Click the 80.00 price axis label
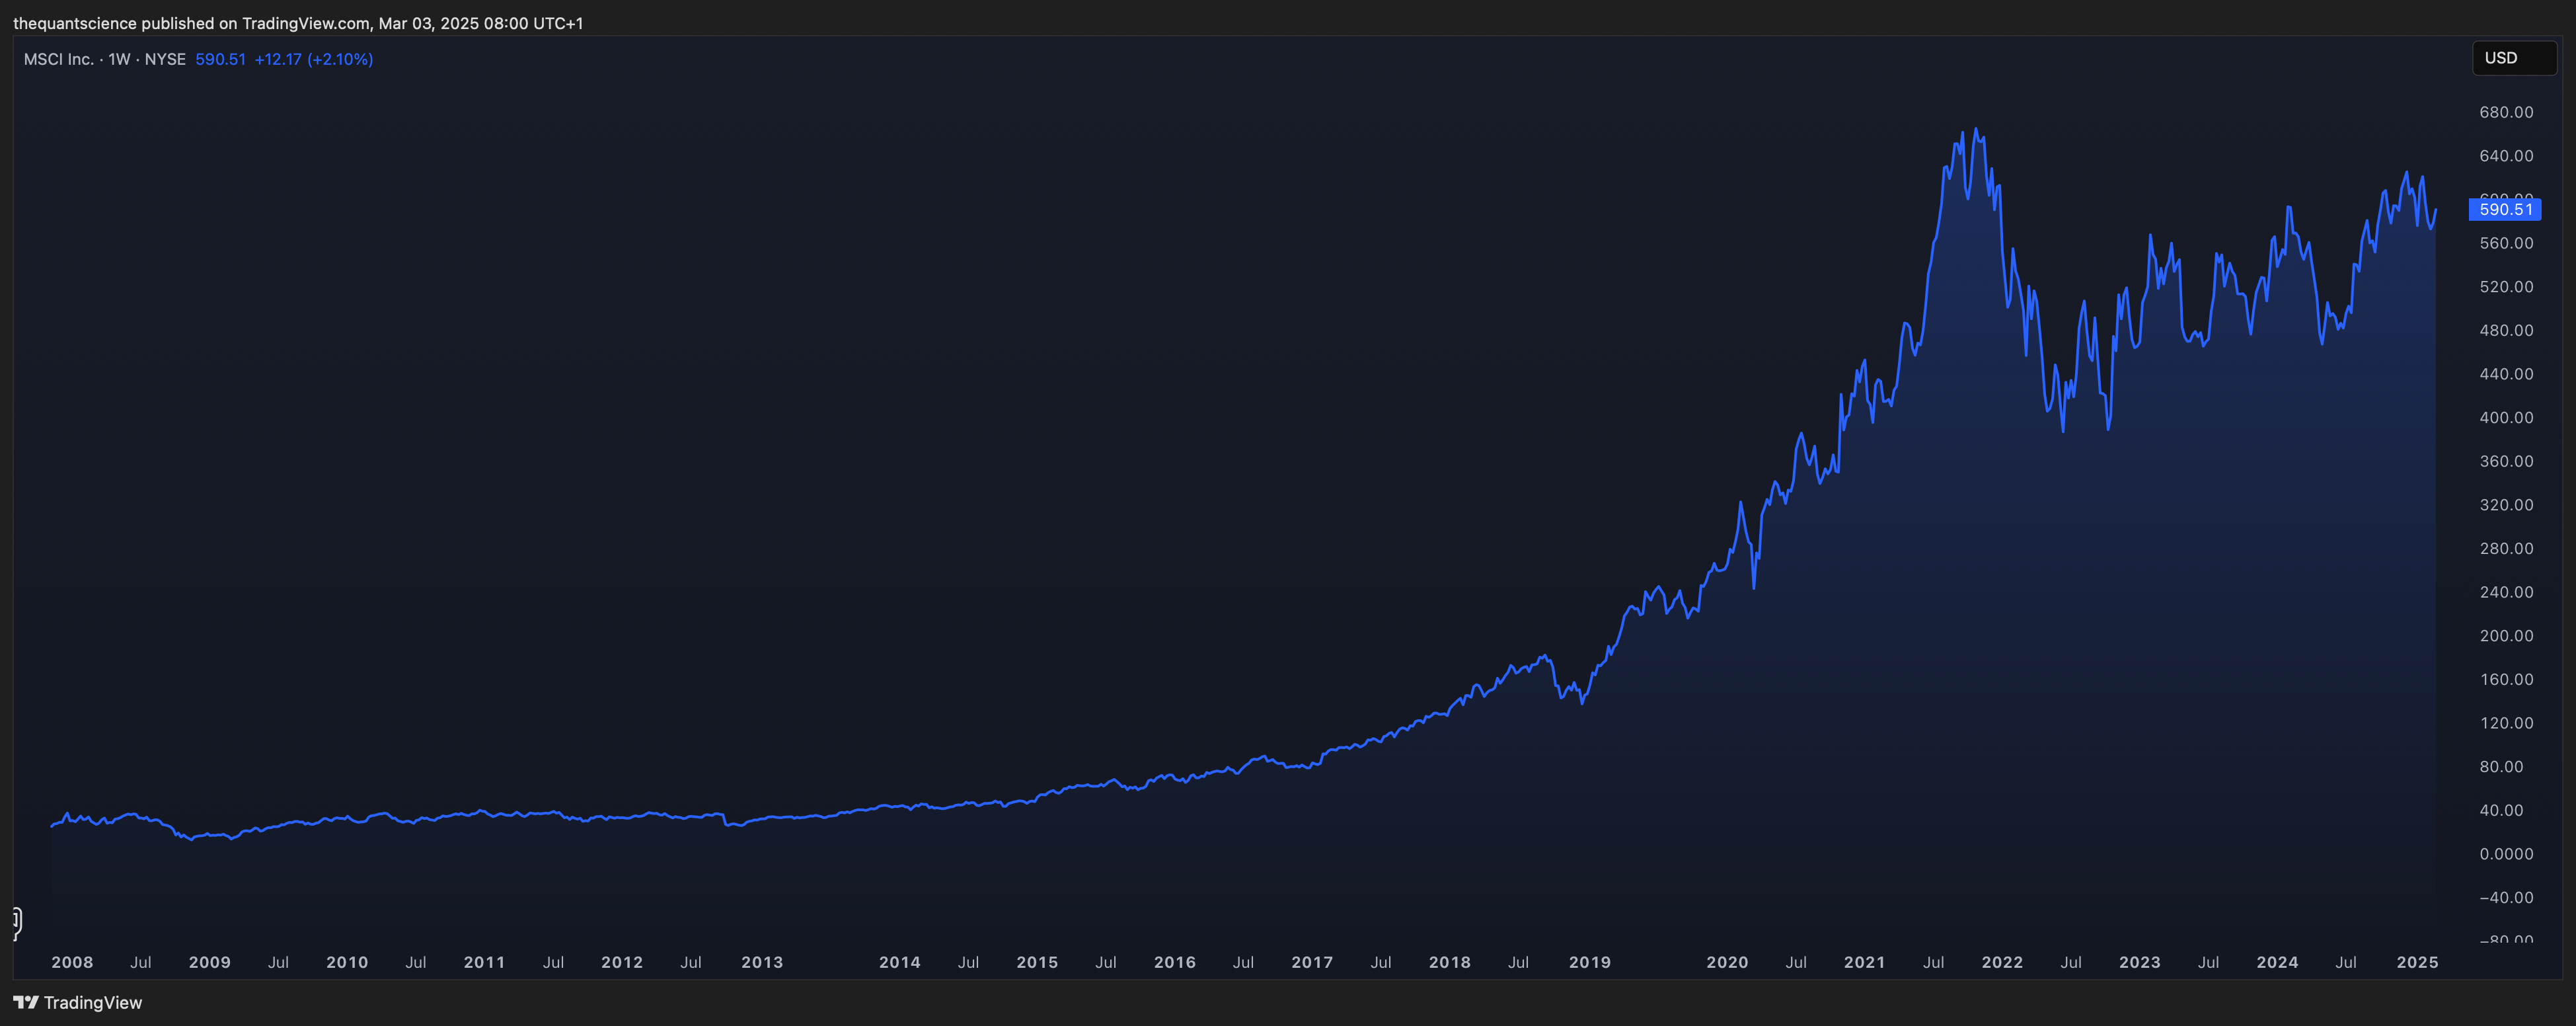This screenshot has width=2576, height=1026. 2501,767
